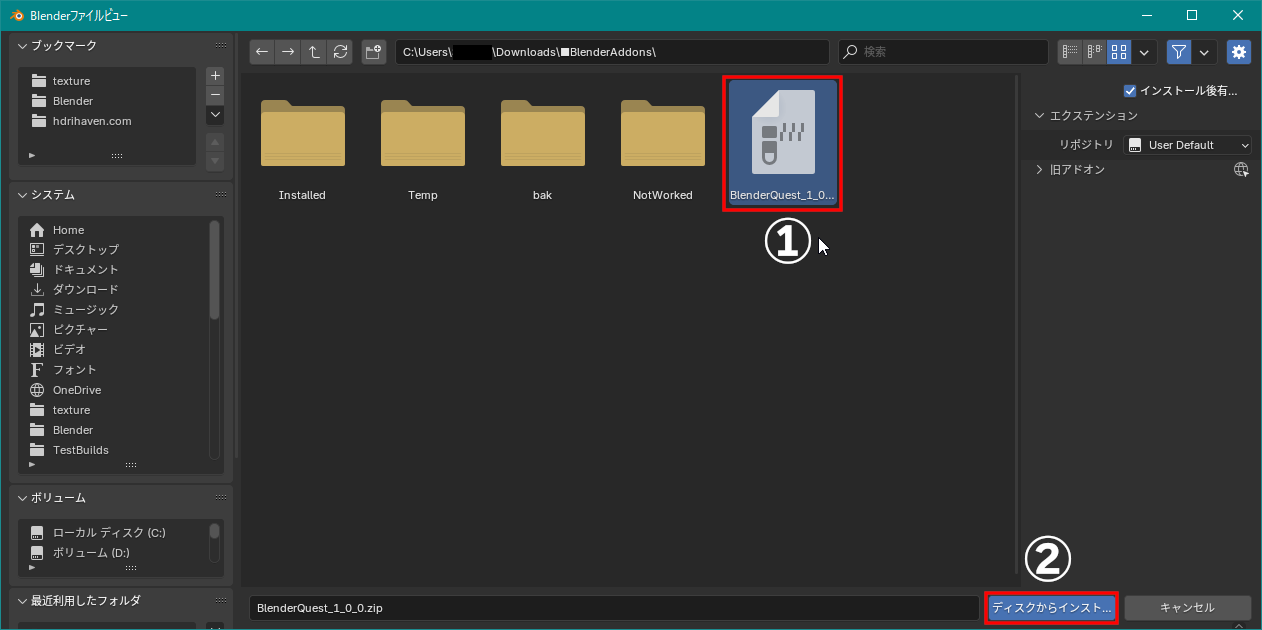Refresh the file listing
Viewport: 1262px width, 630px height.
[x=339, y=52]
